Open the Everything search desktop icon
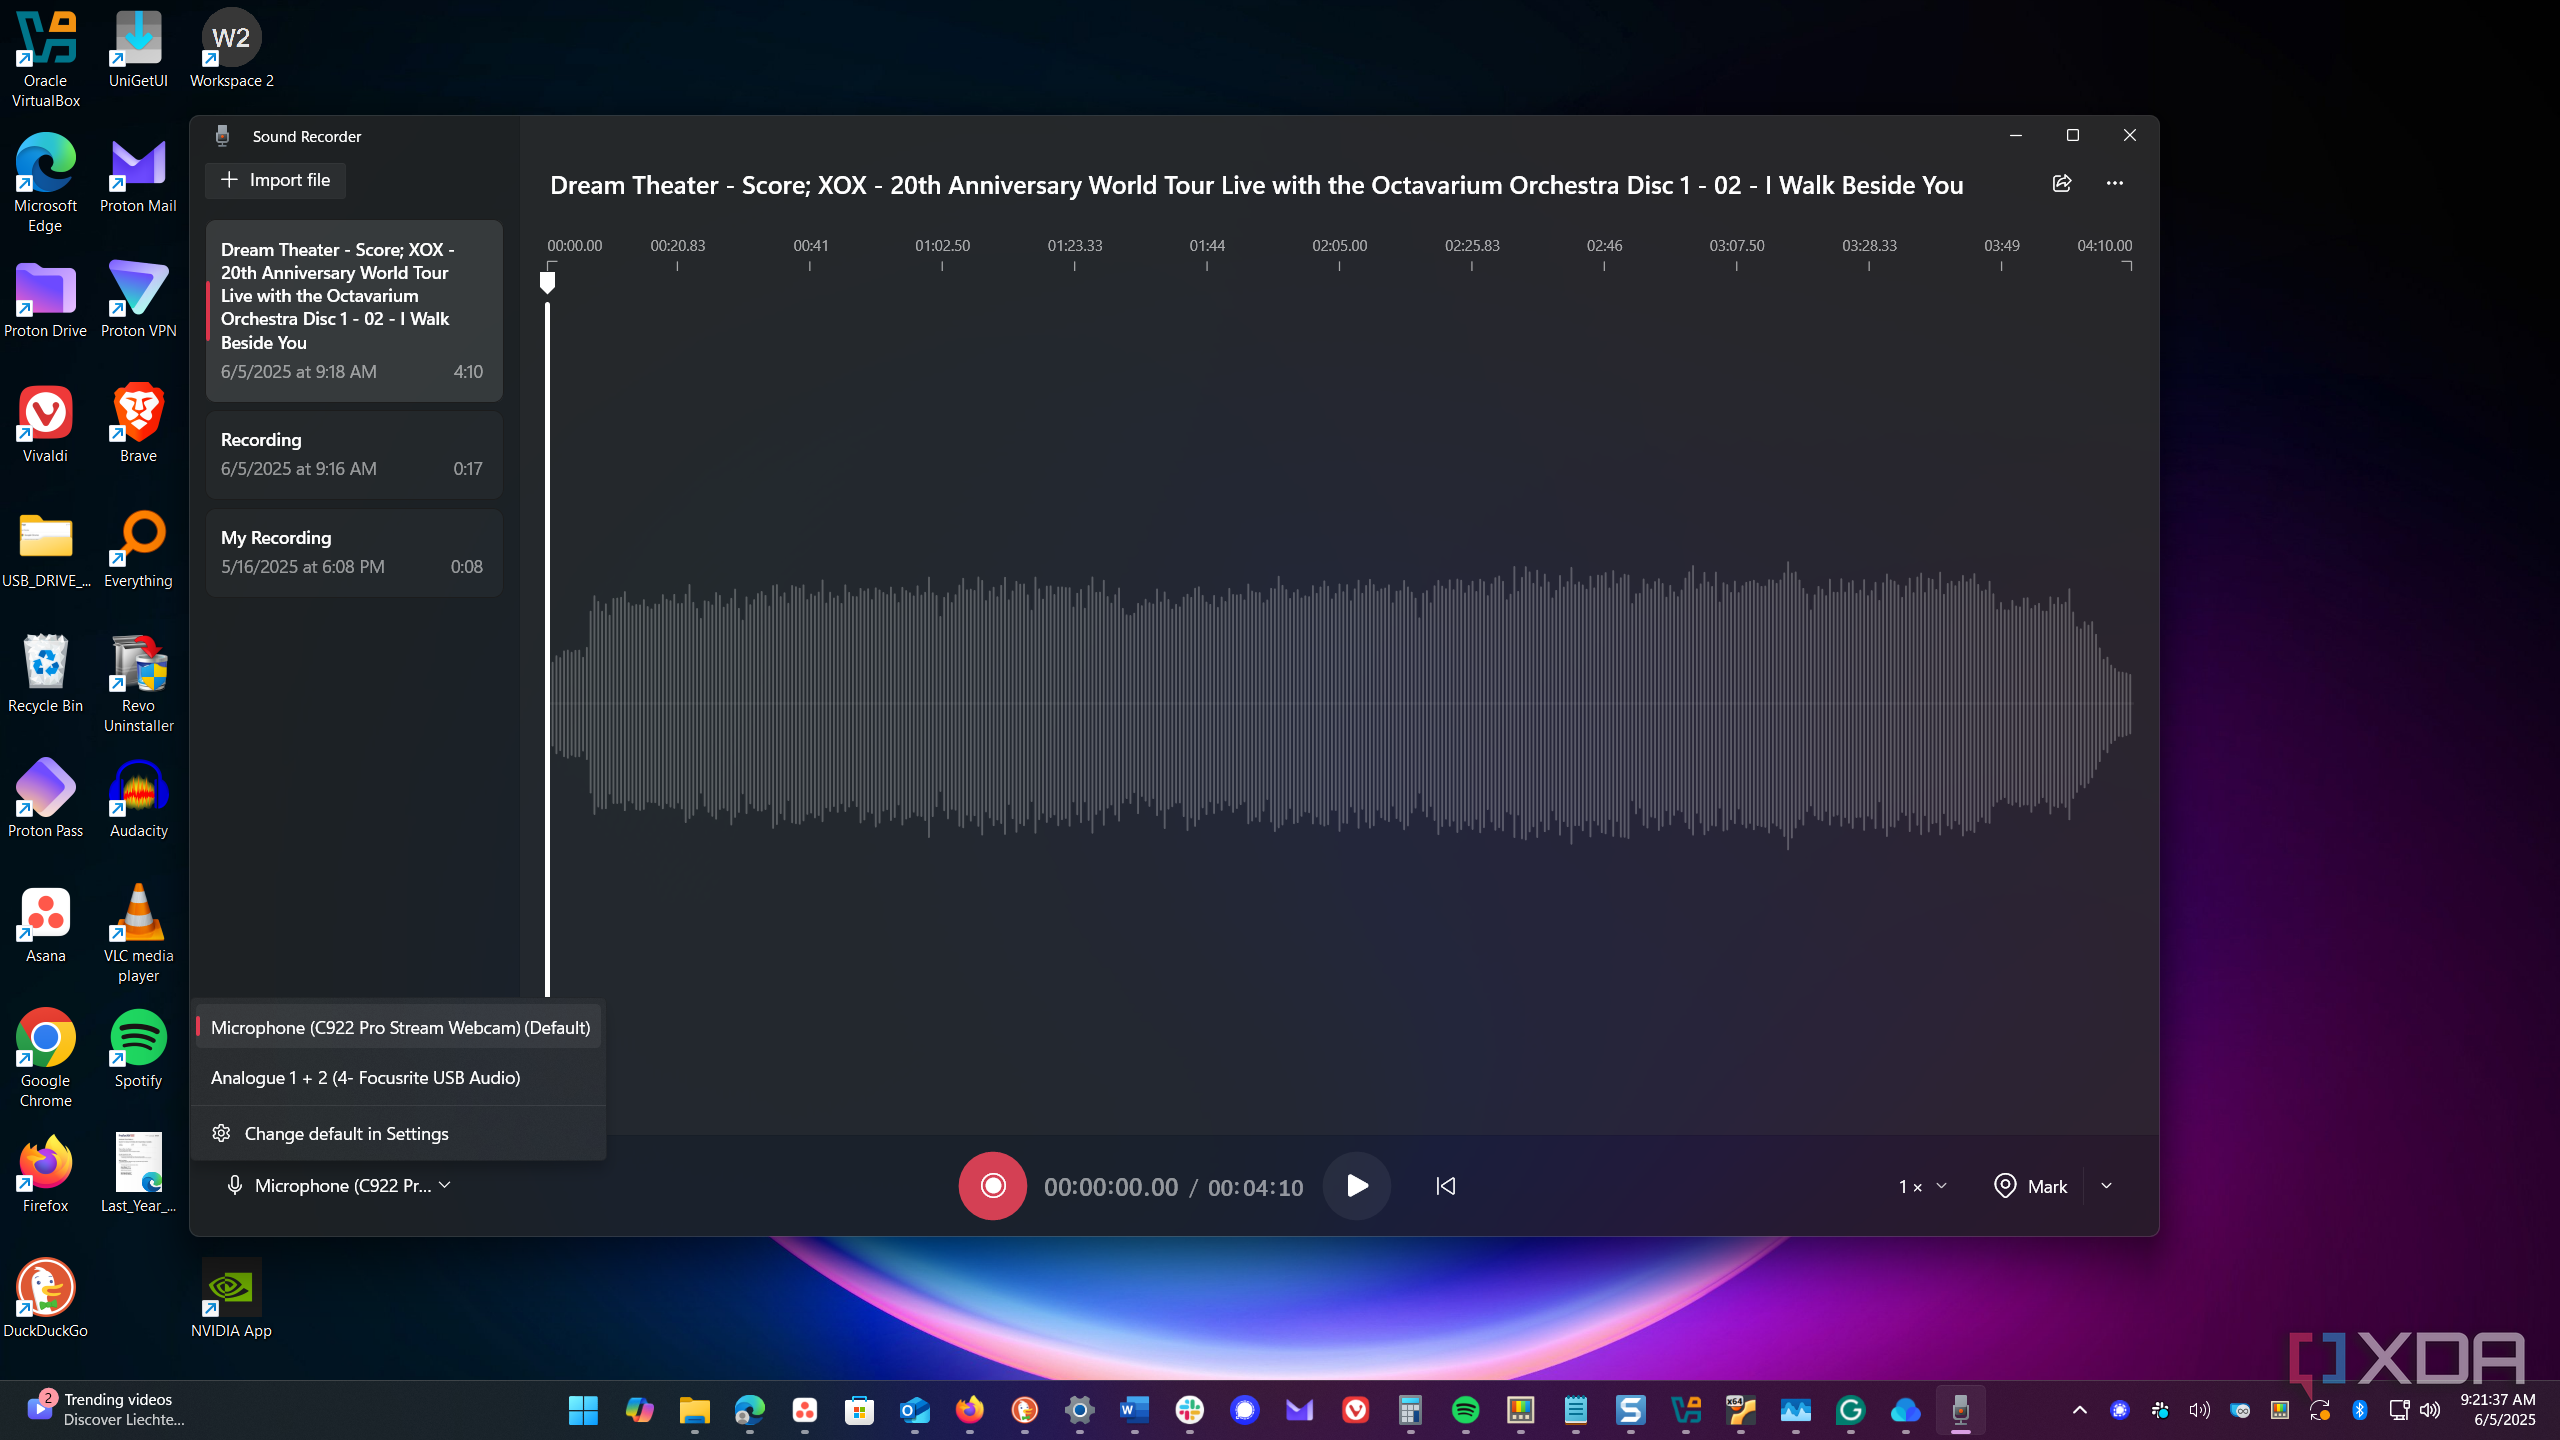Viewport: 2560px width, 1440px height. tap(138, 548)
